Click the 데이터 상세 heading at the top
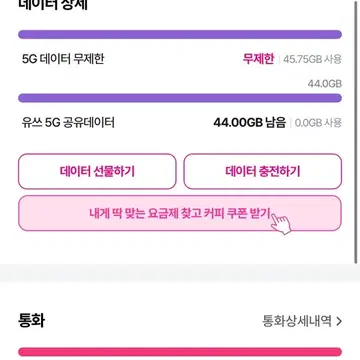360x360 pixels. pyautogui.click(x=53, y=5)
